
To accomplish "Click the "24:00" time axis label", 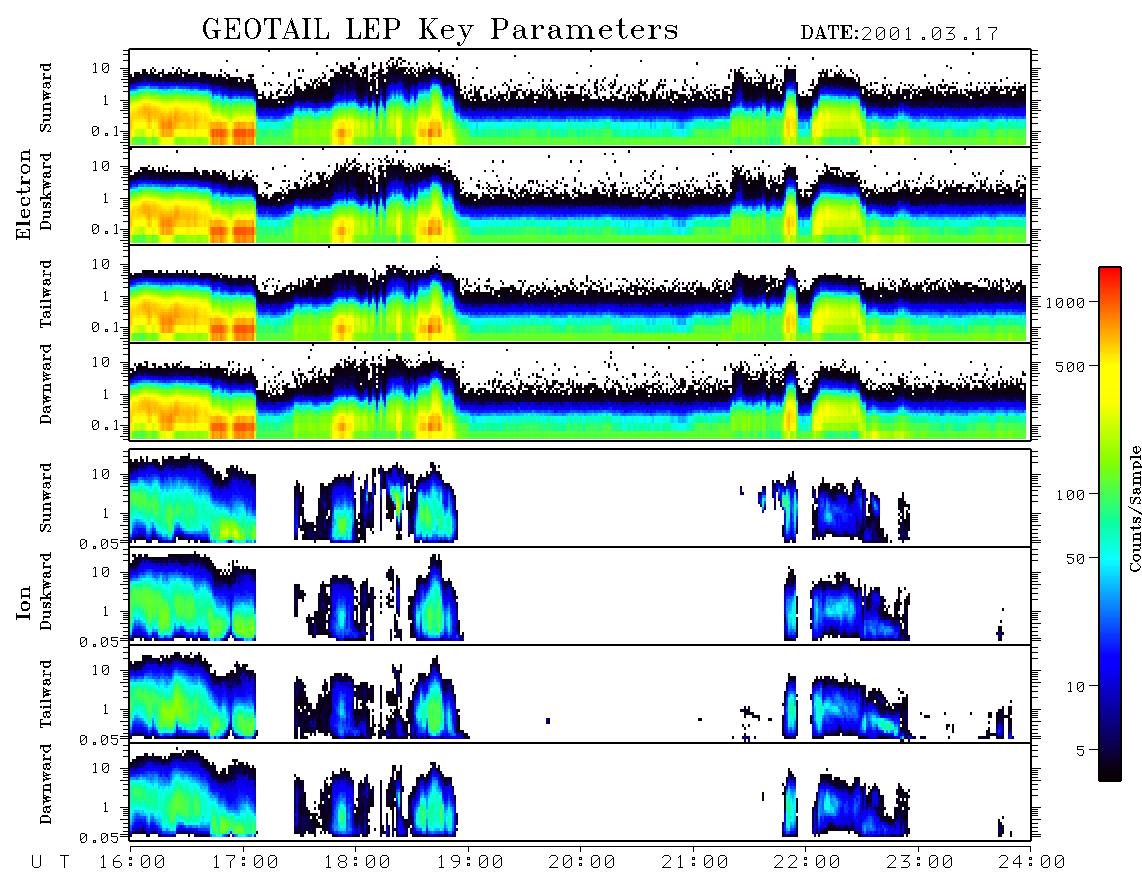I will coord(1032,862).
